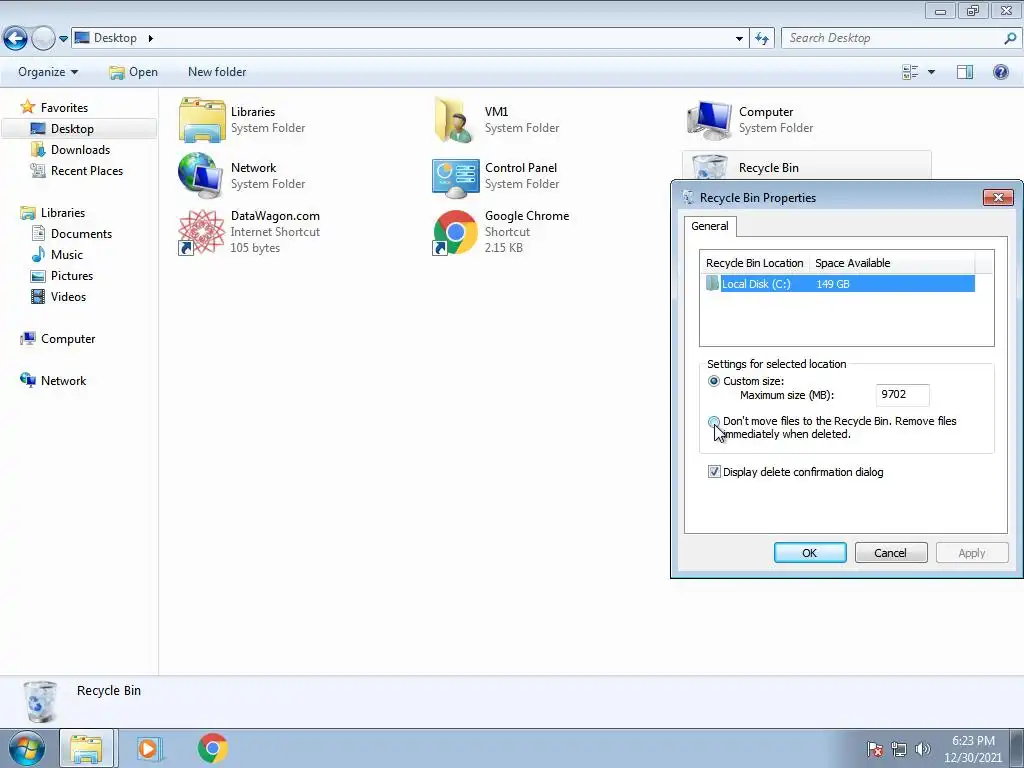The height and width of the screenshot is (768, 1024).
Task: Open Windows Media Player from taskbar
Action: [149, 748]
